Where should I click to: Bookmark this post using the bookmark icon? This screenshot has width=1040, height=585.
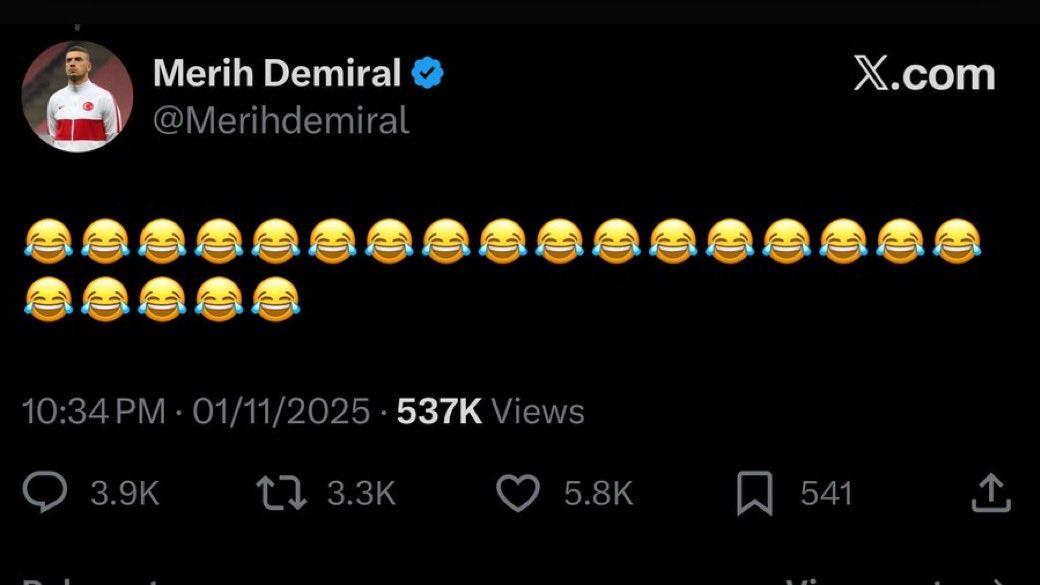point(754,493)
